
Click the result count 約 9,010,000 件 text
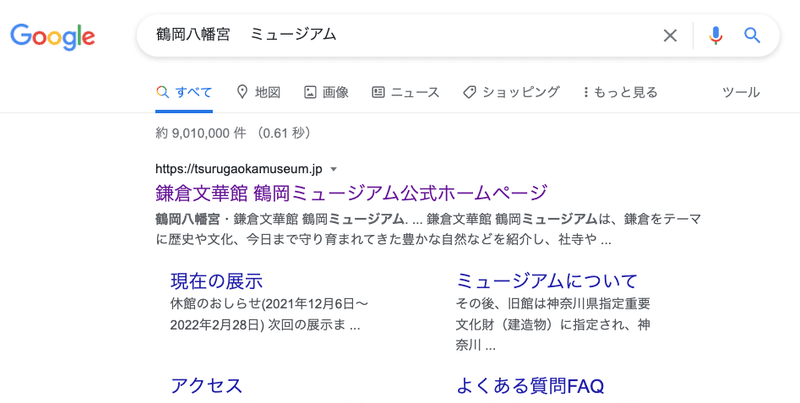pos(201,133)
